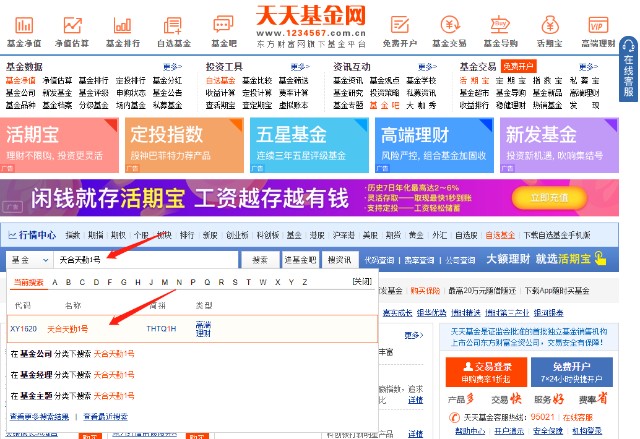Click the 基金排行 bar chart icon
This screenshot has height=439, width=640.
pos(123,25)
